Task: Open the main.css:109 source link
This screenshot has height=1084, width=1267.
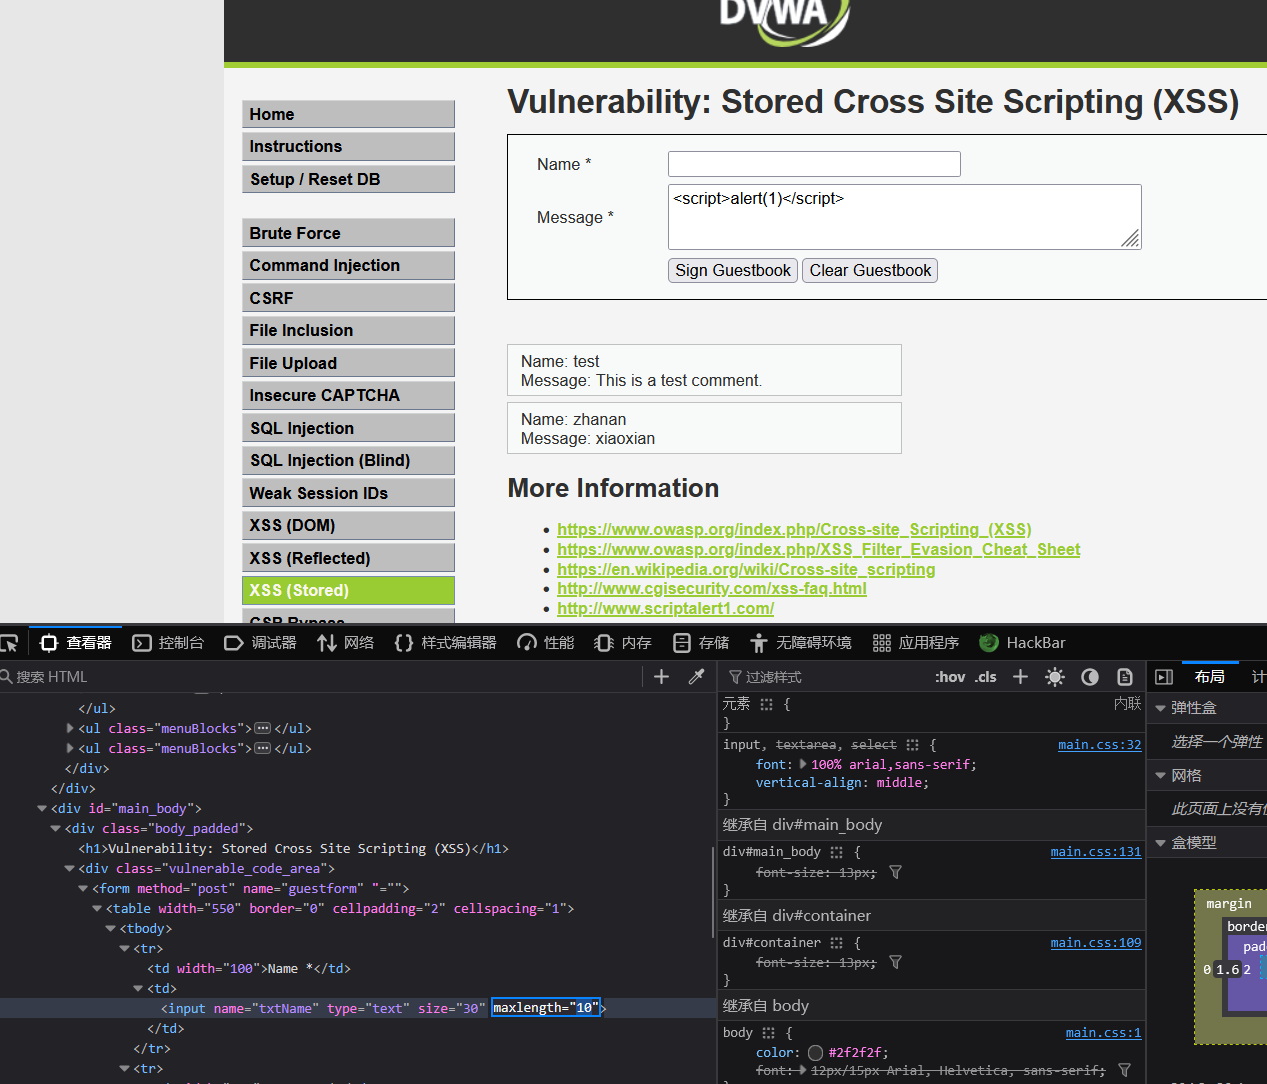Action: click(x=1096, y=943)
